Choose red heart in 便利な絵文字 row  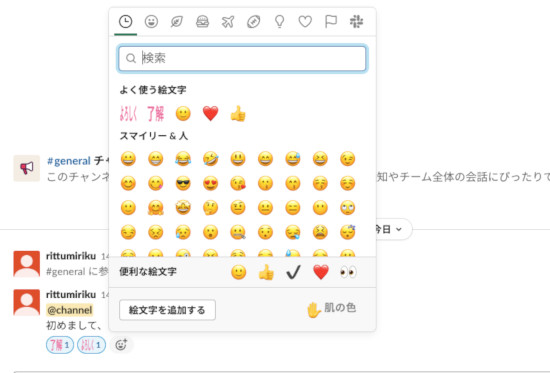(321, 272)
